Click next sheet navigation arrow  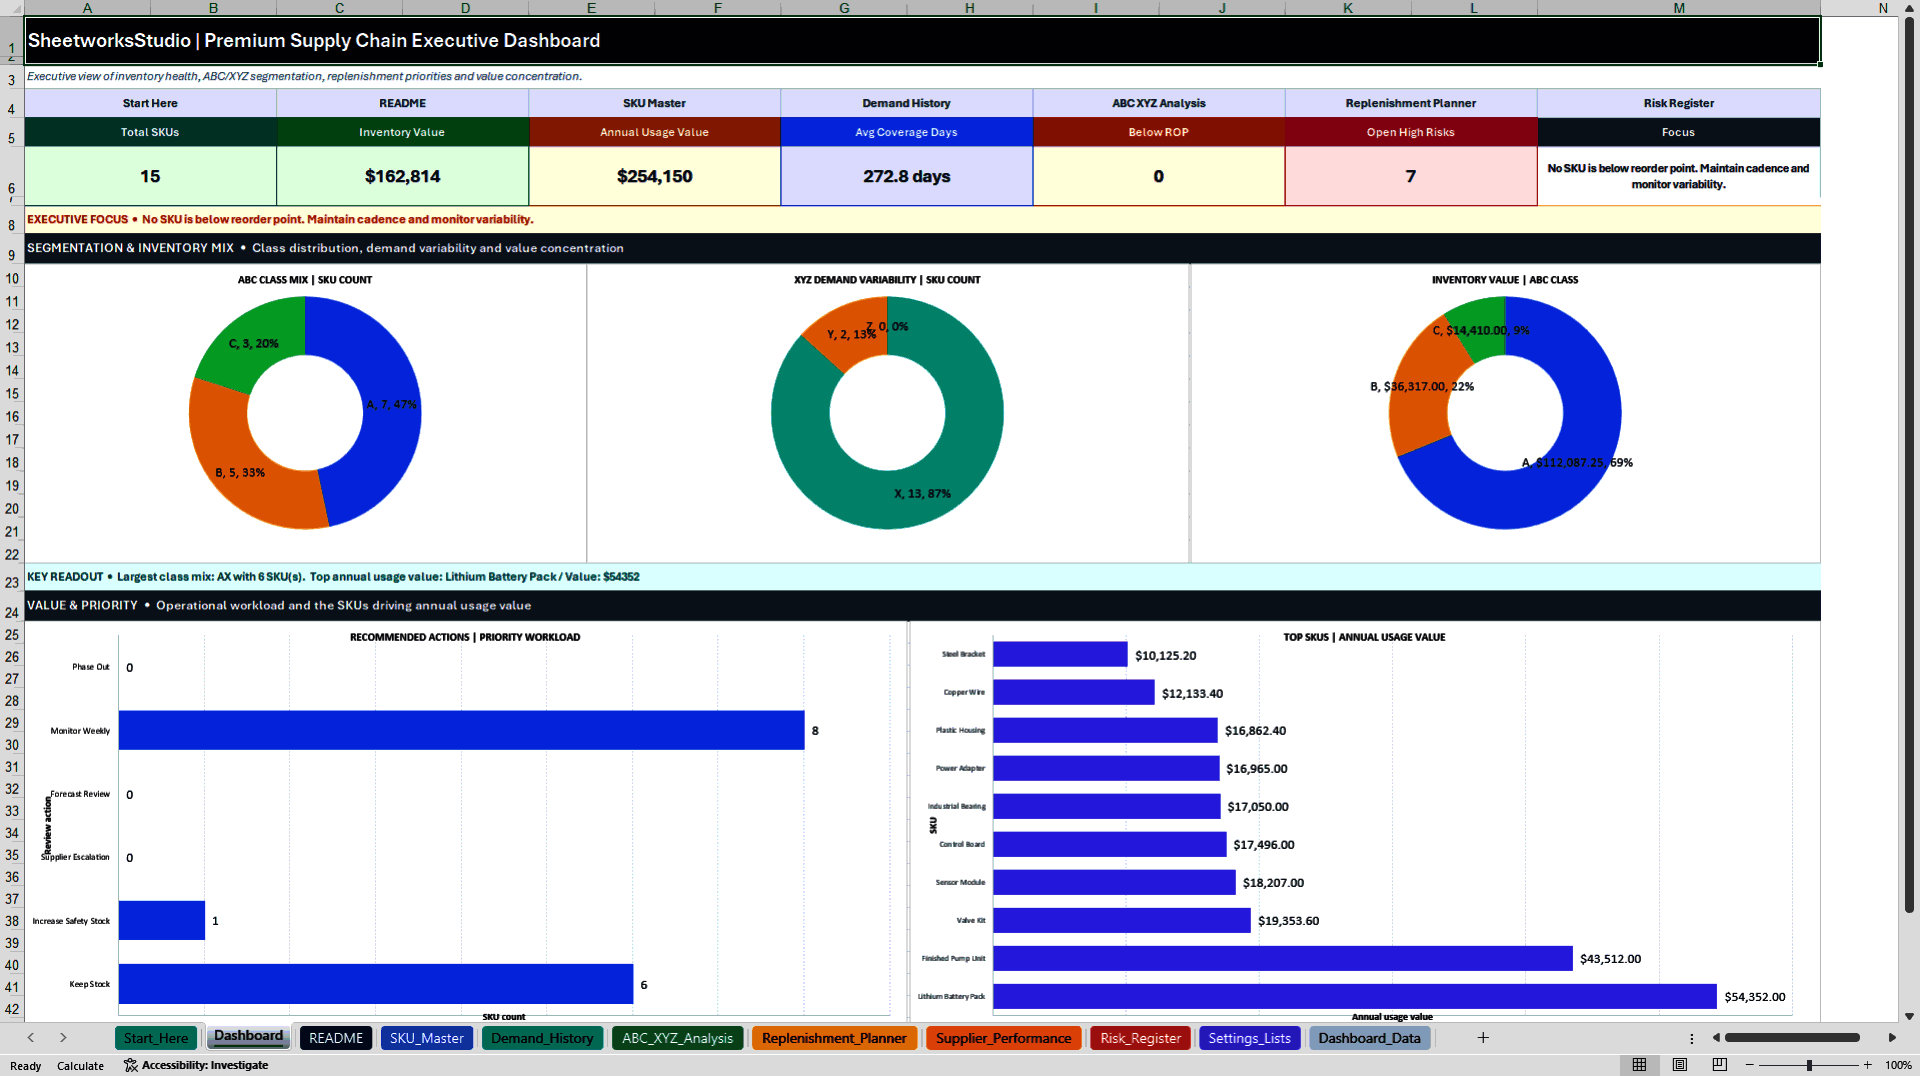click(63, 1038)
